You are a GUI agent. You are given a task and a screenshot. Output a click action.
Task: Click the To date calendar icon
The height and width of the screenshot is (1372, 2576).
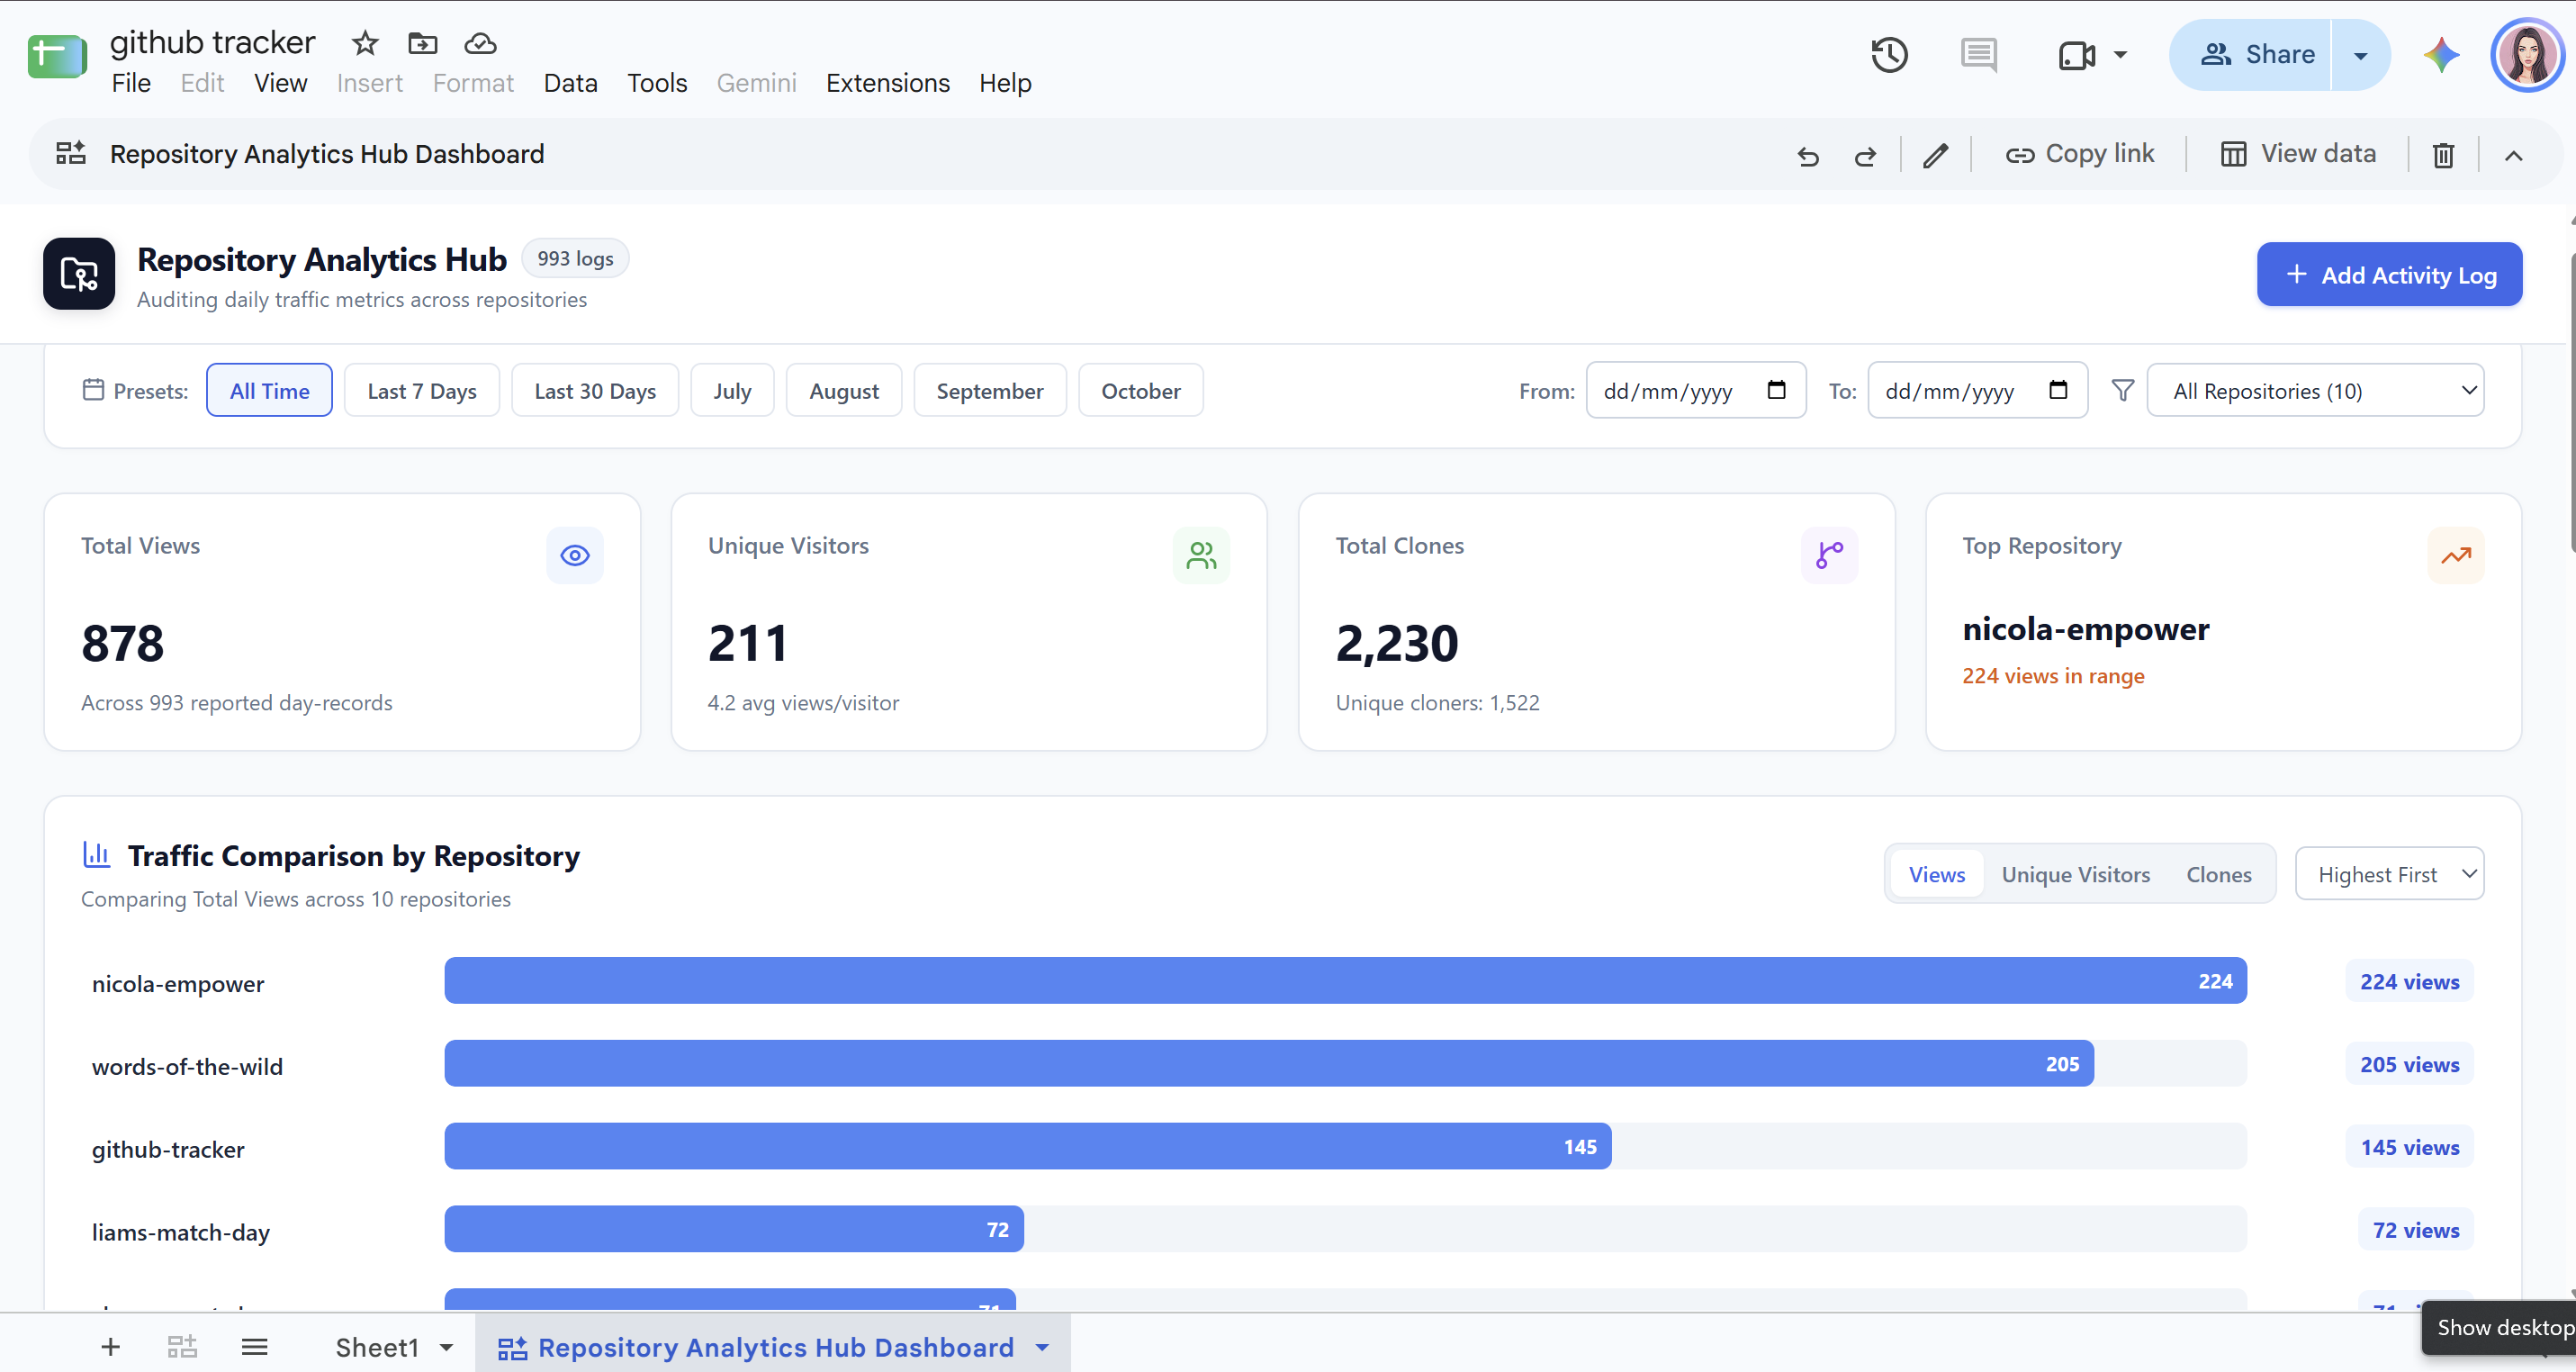2058,390
